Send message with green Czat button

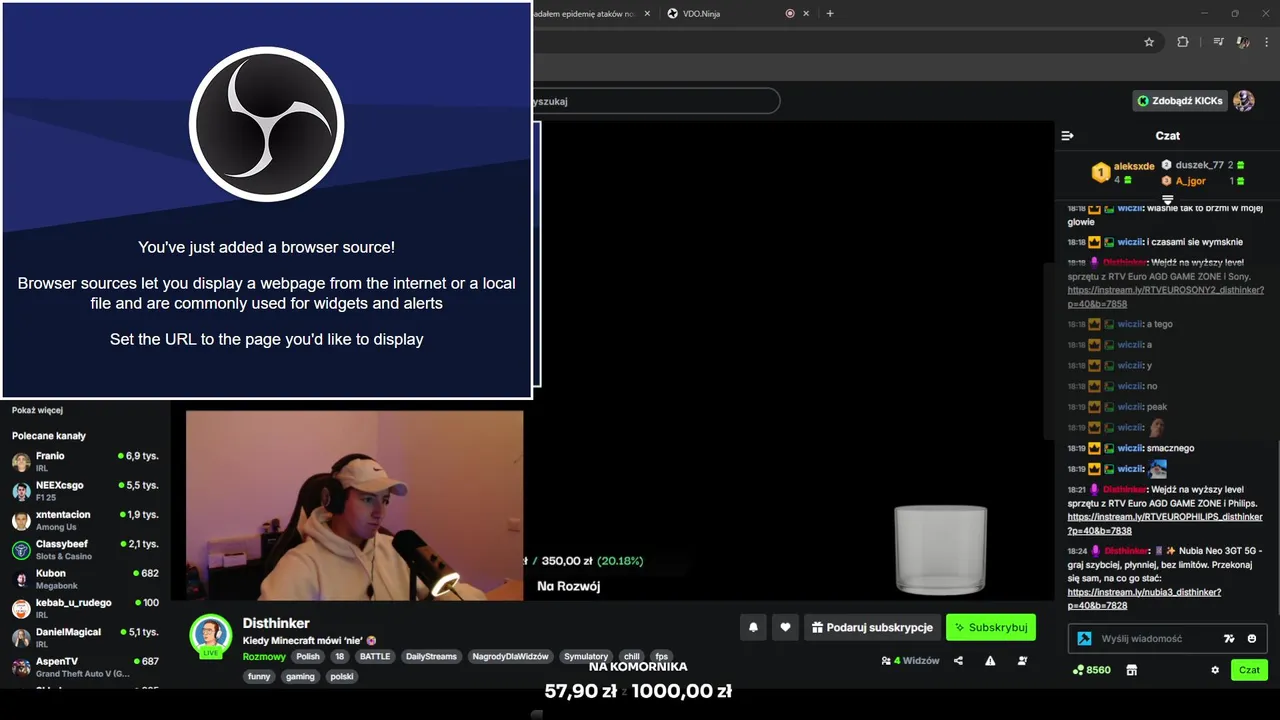pyautogui.click(x=1249, y=670)
